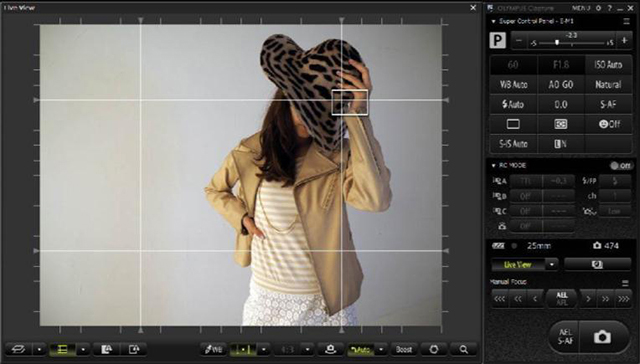The image size is (640, 364).
Task: Click the camera shutter release button
Action: [603, 337]
